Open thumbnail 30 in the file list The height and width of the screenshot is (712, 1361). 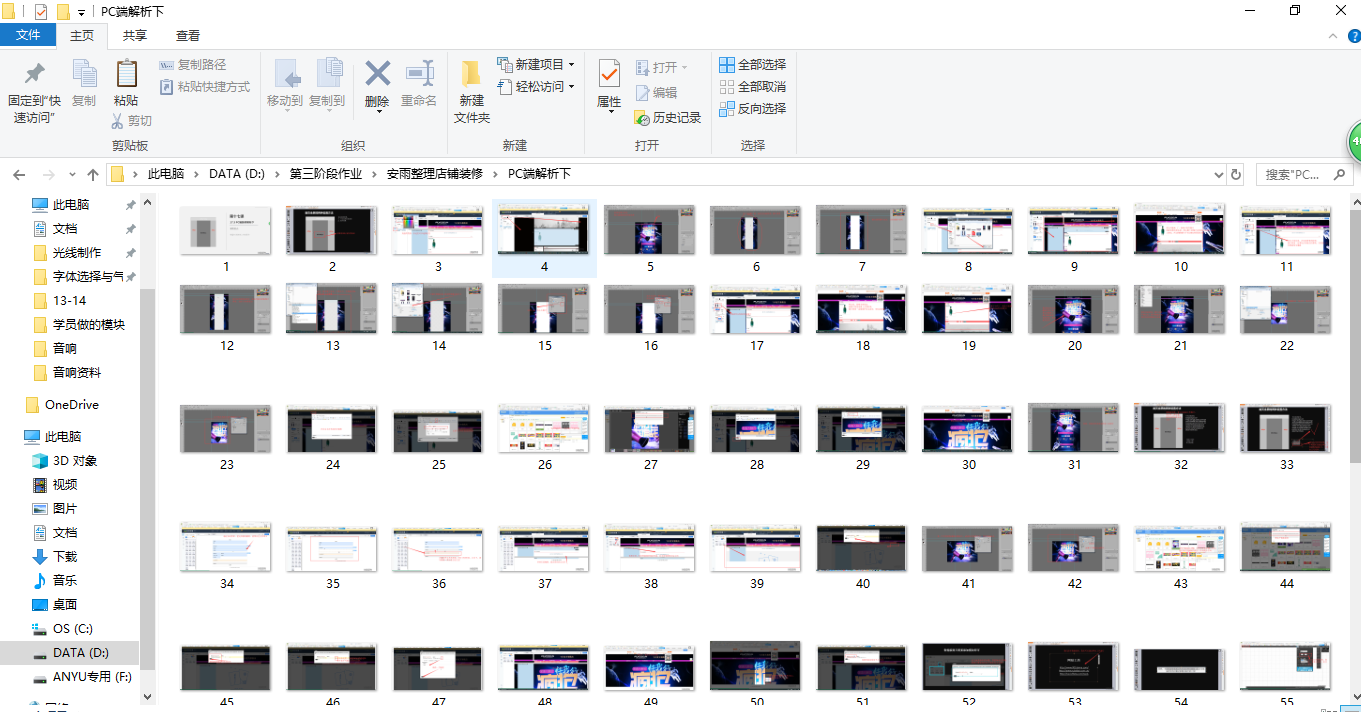pos(967,428)
